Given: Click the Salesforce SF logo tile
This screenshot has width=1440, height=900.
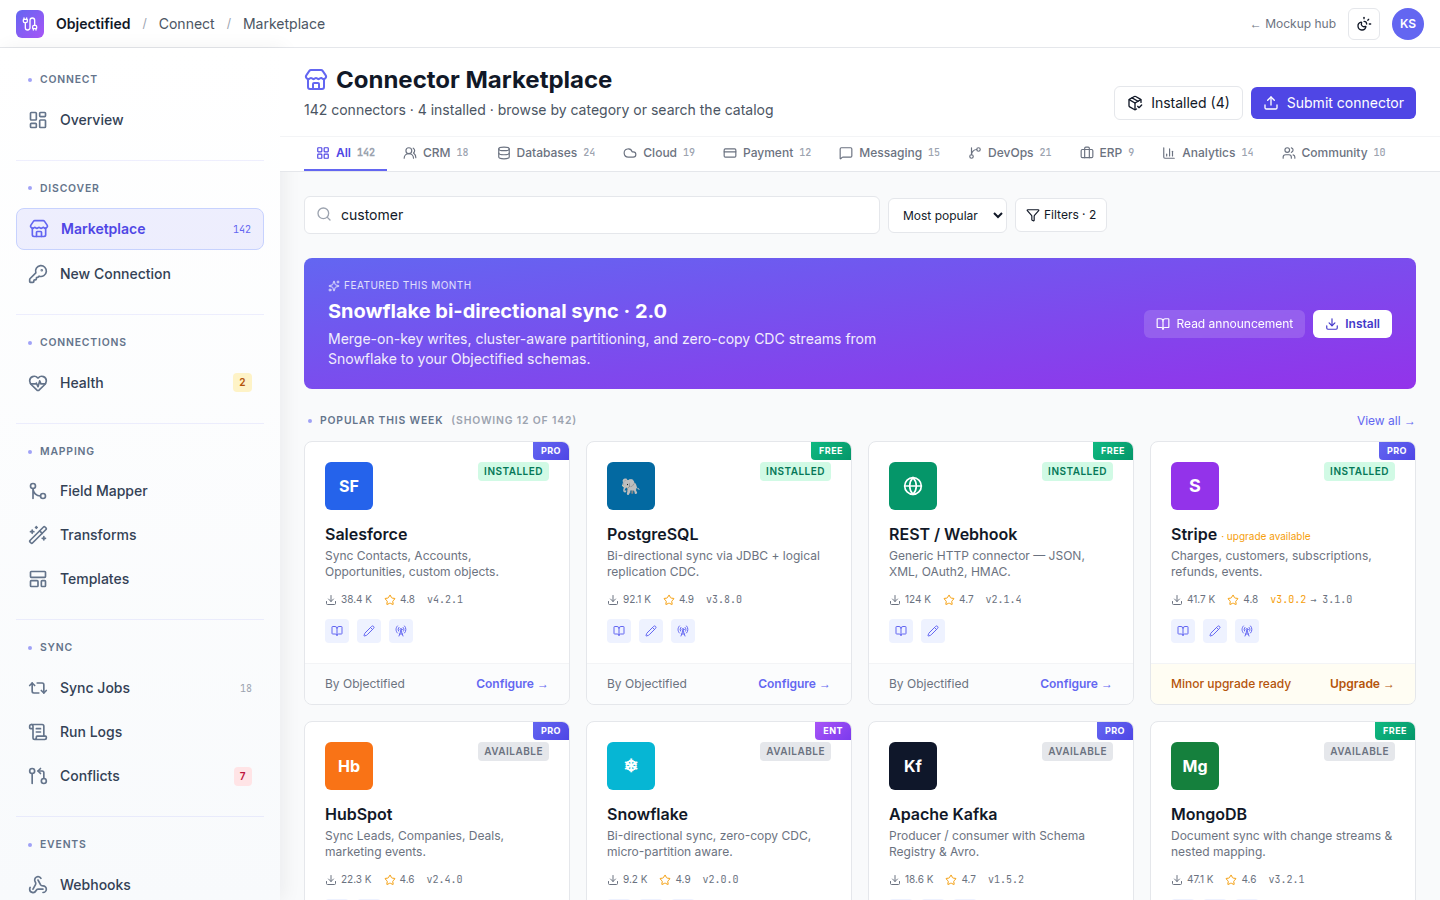Looking at the screenshot, I should pyautogui.click(x=349, y=486).
